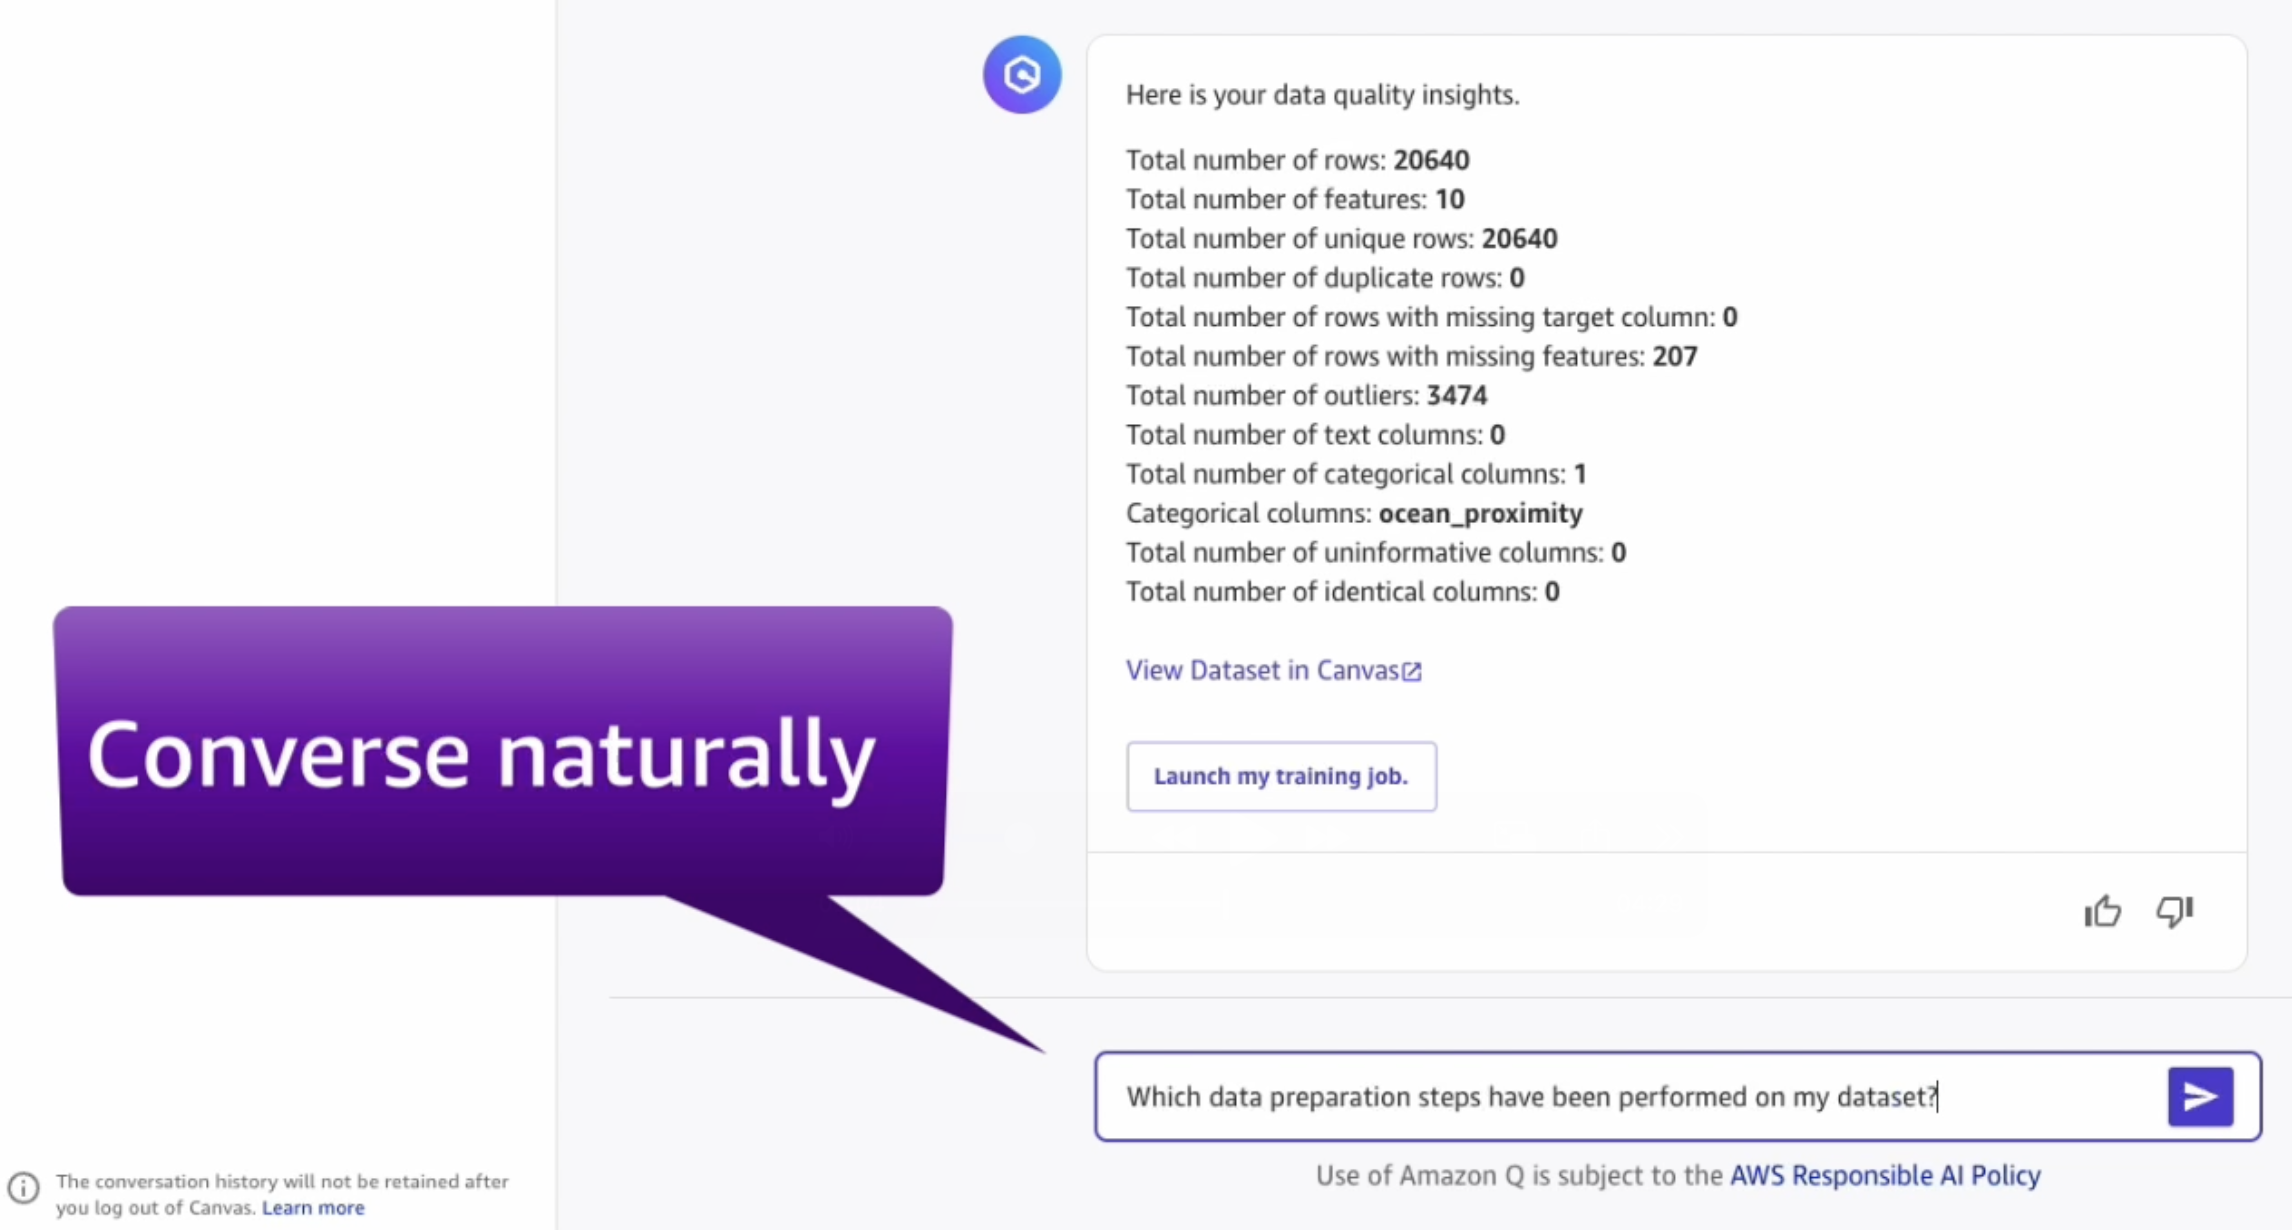Follow the Learn more link

coord(313,1208)
